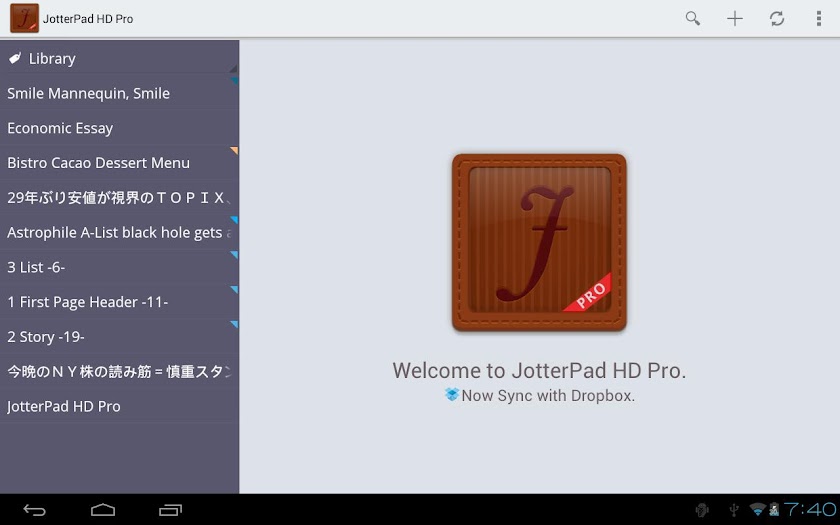Open the JotterPad HD Pro note in list
840x525 pixels.
(x=119, y=407)
